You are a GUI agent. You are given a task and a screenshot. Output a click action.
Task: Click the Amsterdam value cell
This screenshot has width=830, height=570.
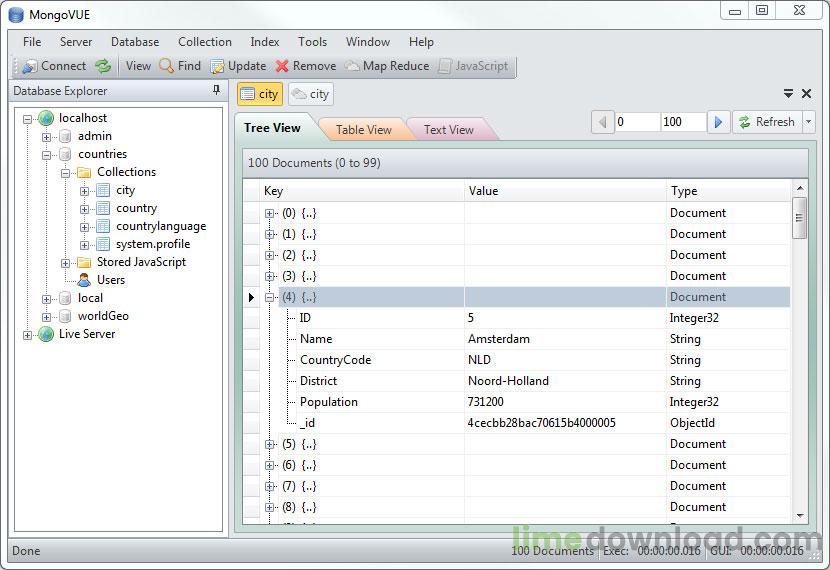(565, 339)
